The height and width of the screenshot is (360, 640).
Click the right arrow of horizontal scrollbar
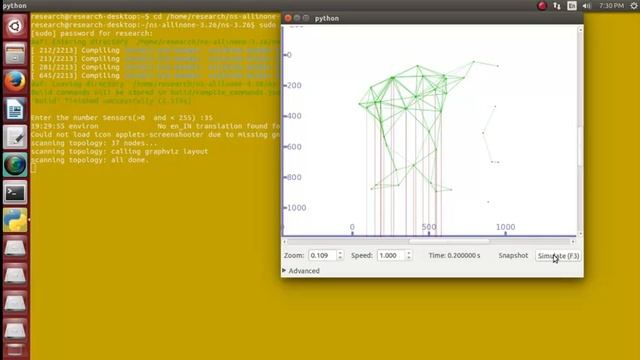click(573, 242)
